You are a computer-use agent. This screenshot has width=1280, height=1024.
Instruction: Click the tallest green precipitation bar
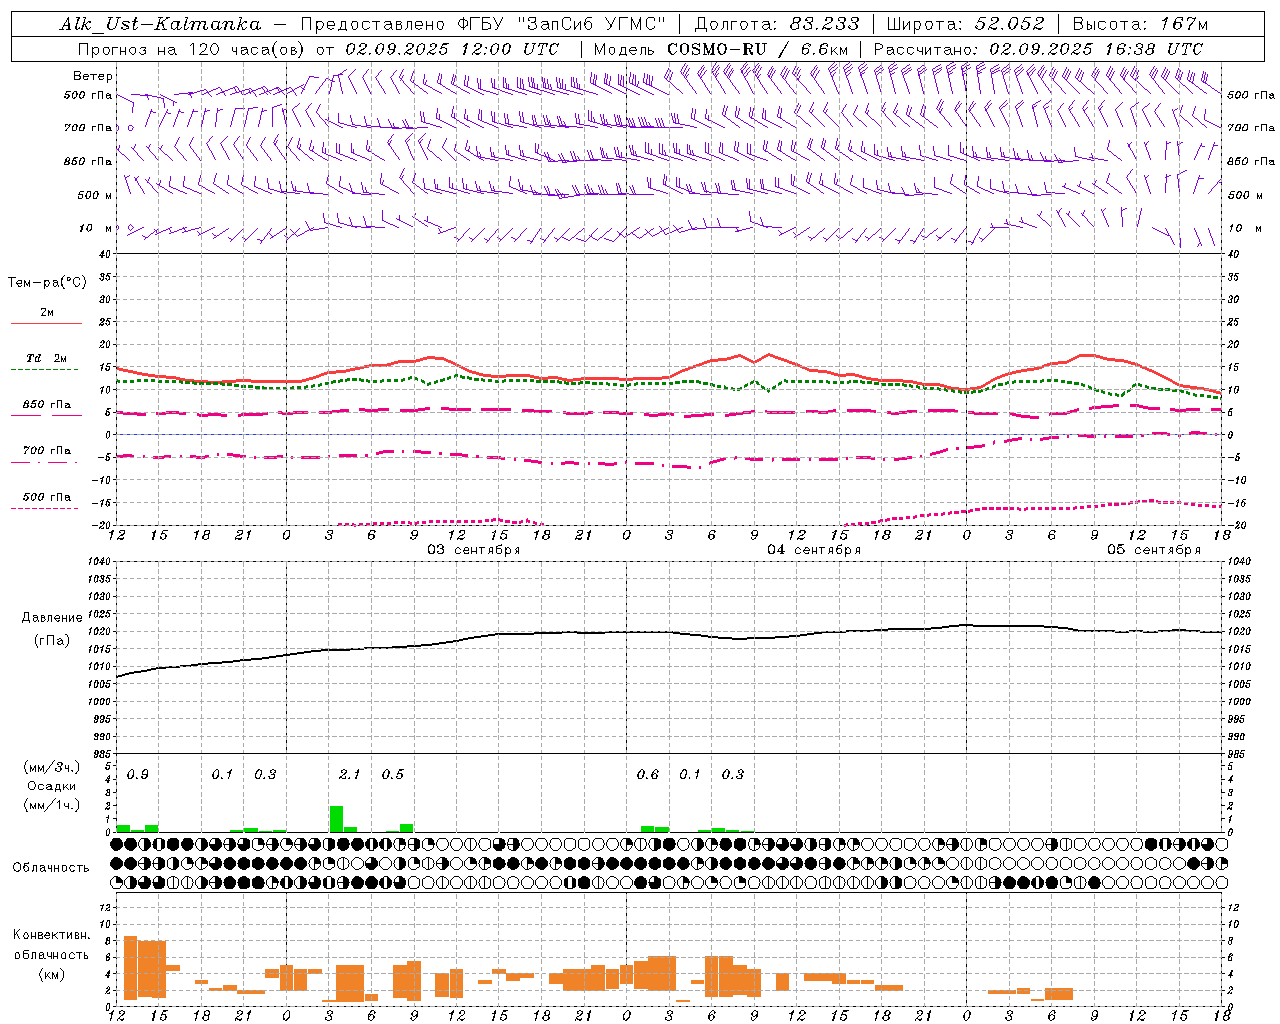pyautogui.click(x=336, y=819)
